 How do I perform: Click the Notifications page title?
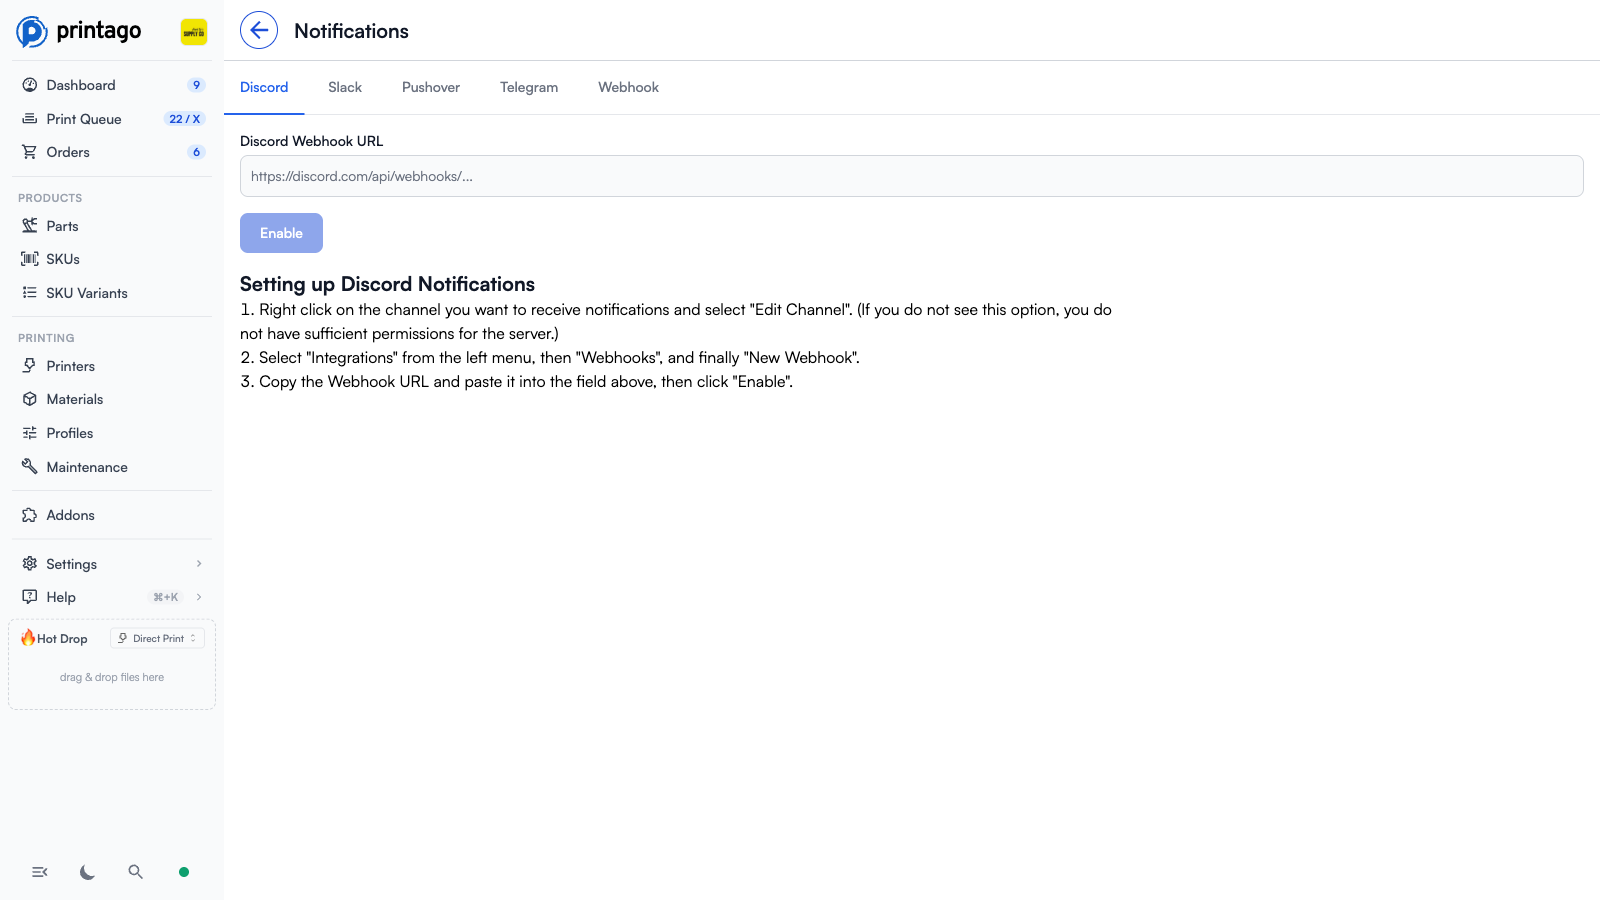[x=351, y=31]
